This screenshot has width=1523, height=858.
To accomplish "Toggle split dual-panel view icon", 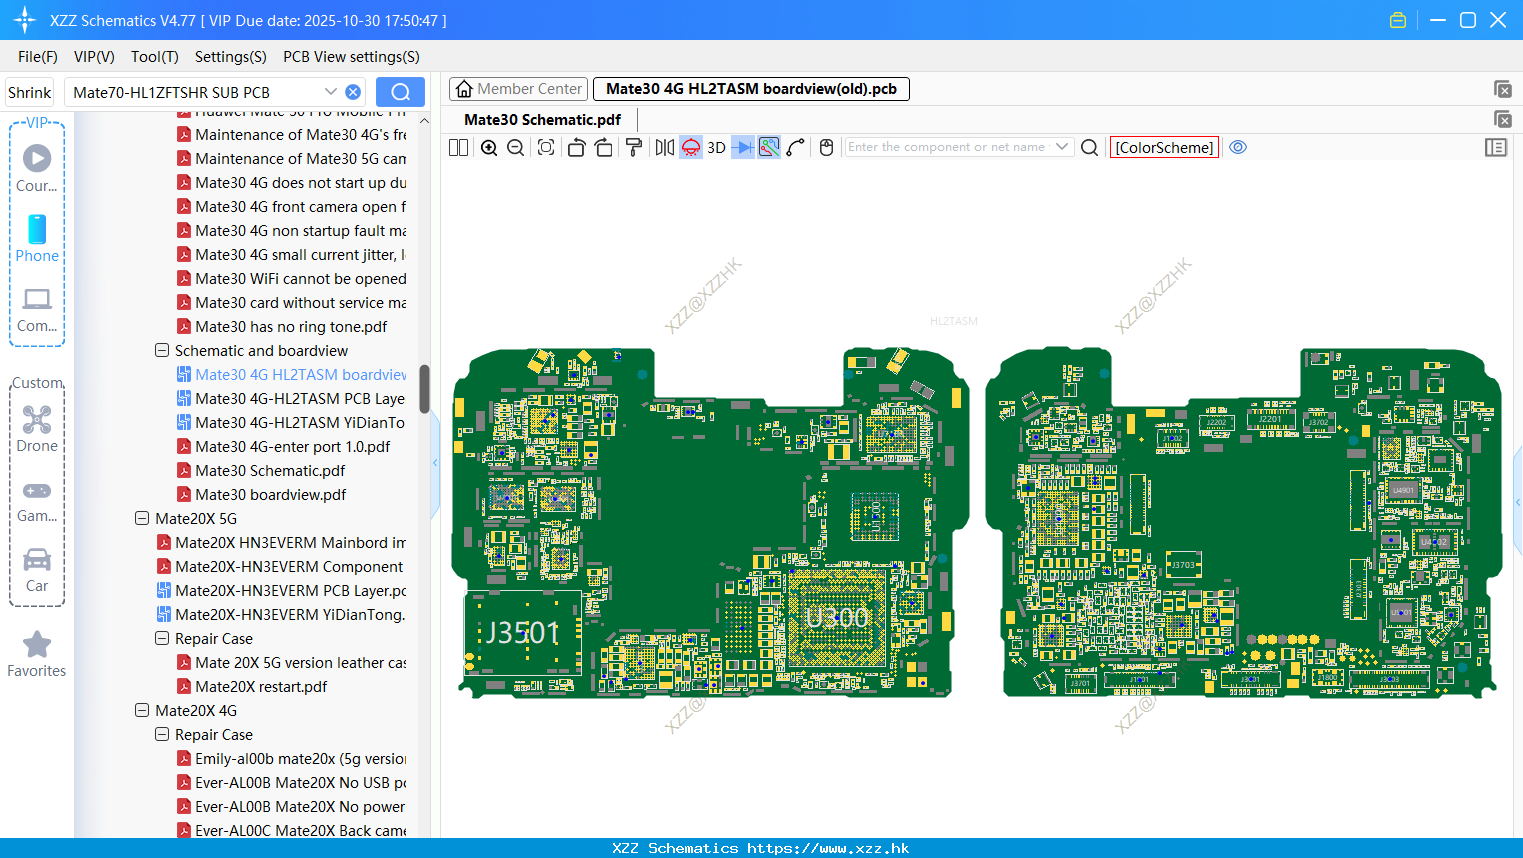I will [458, 147].
